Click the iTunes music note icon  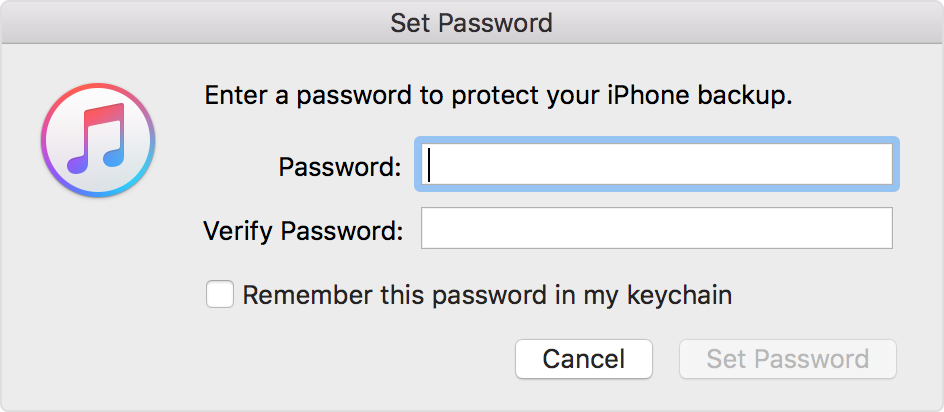(97, 138)
